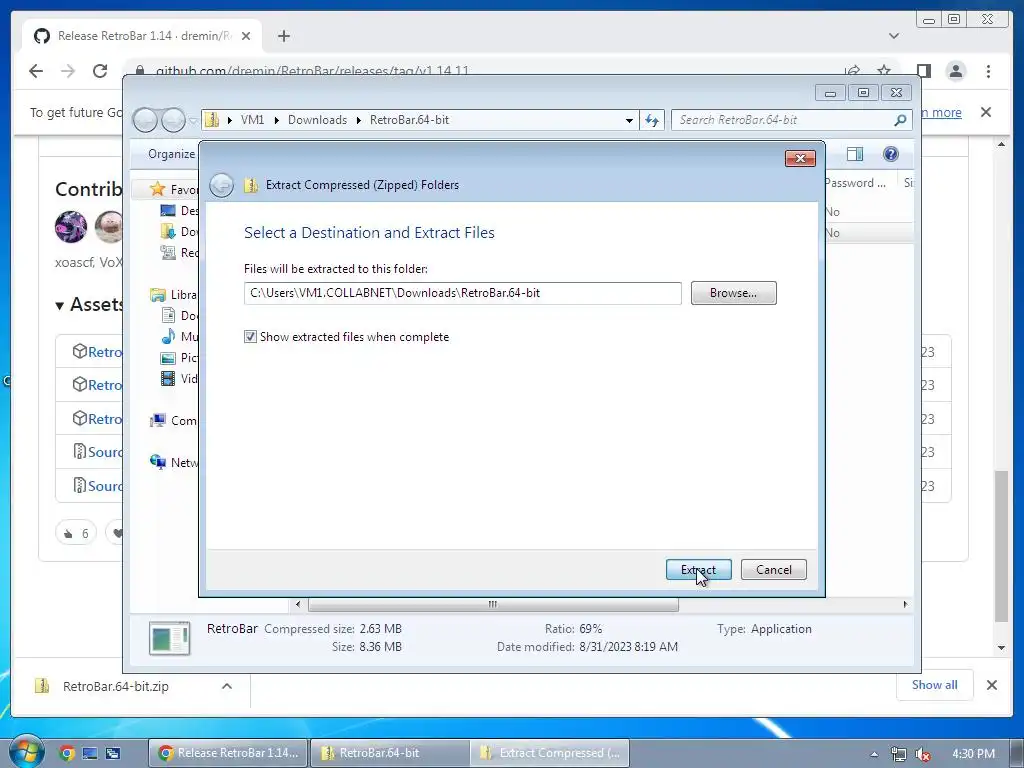Screen dimensions: 1024x768
Task: Dismiss the Chrome info bar with X
Action: click(x=985, y=112)
